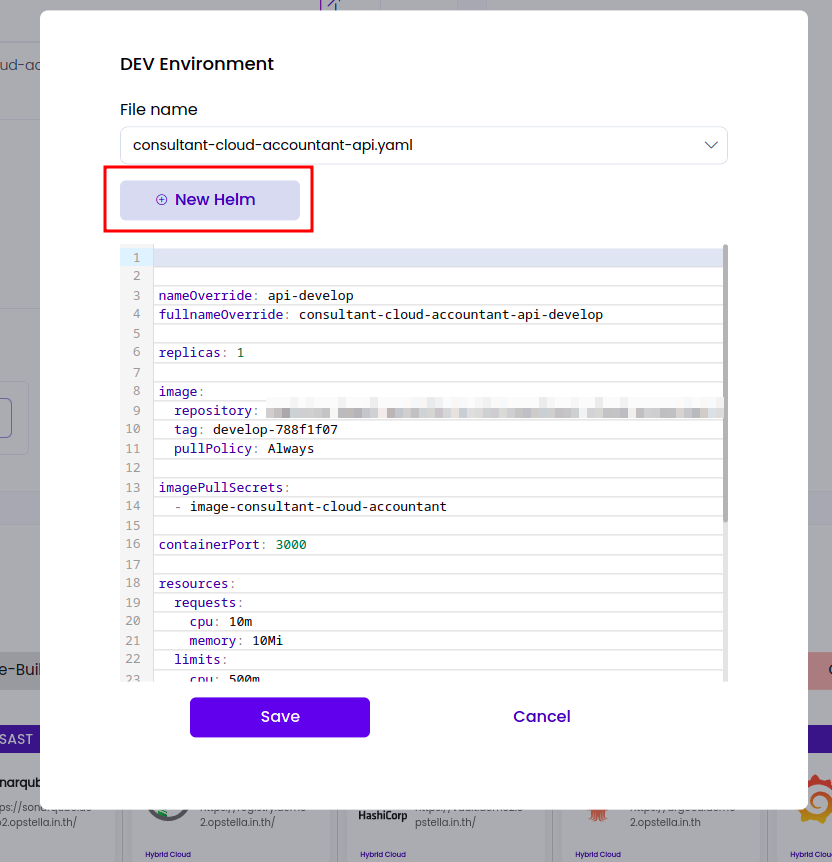Viewport: 832px width, 862px height.
Task: Click the 'replicas: 1' line
Action: pyautogui.click(x=201, y=352)
